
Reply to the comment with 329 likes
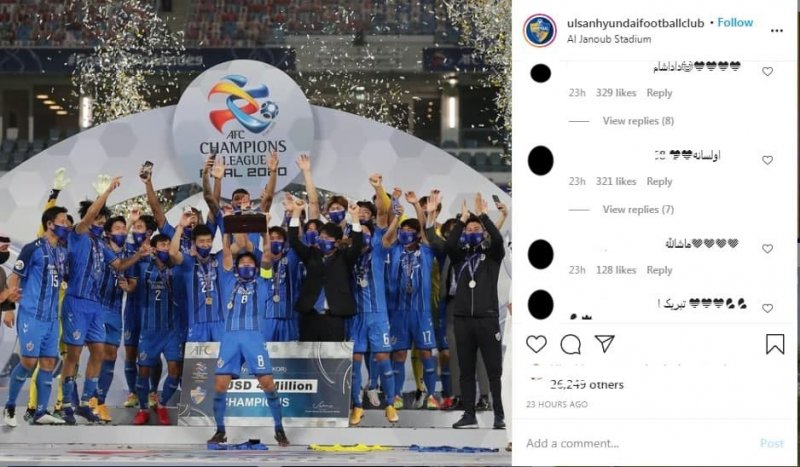pos(659,93)
